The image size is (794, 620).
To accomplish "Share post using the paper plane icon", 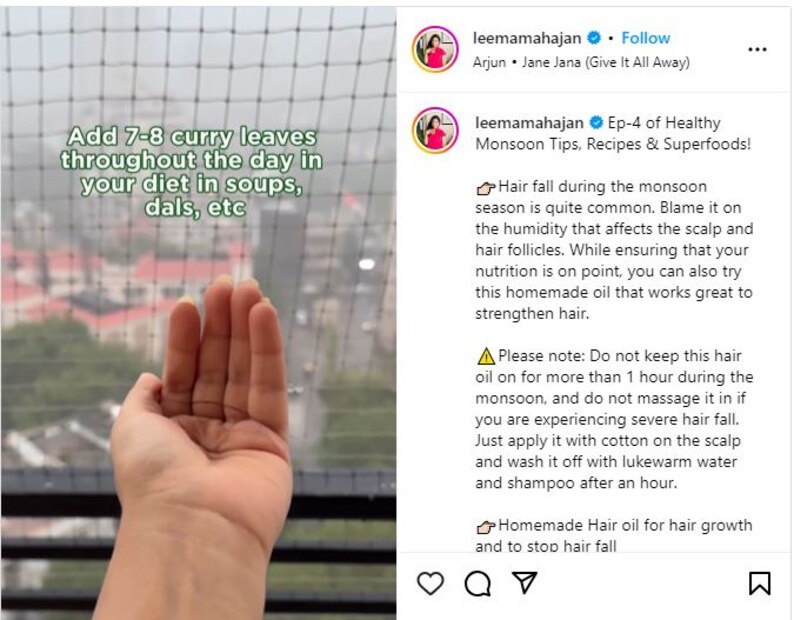I will pyautogui.click(x=525, y=583).
